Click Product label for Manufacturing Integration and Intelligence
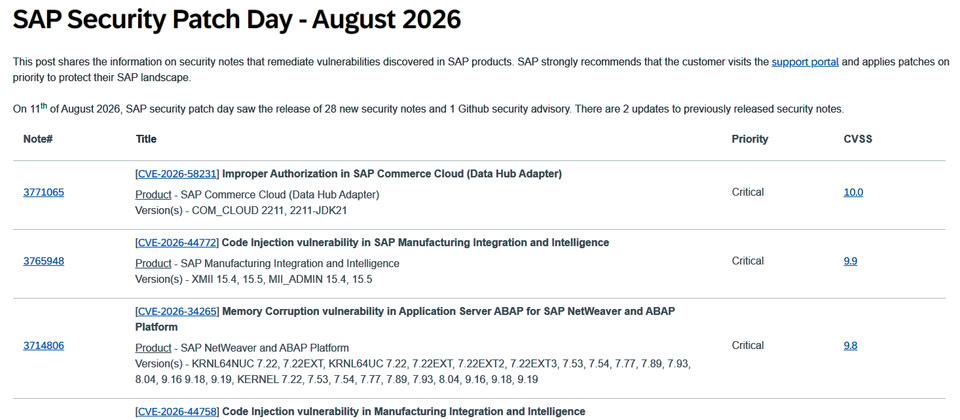The height and width of the screenshot is (420, 960). tap(153, 264)
